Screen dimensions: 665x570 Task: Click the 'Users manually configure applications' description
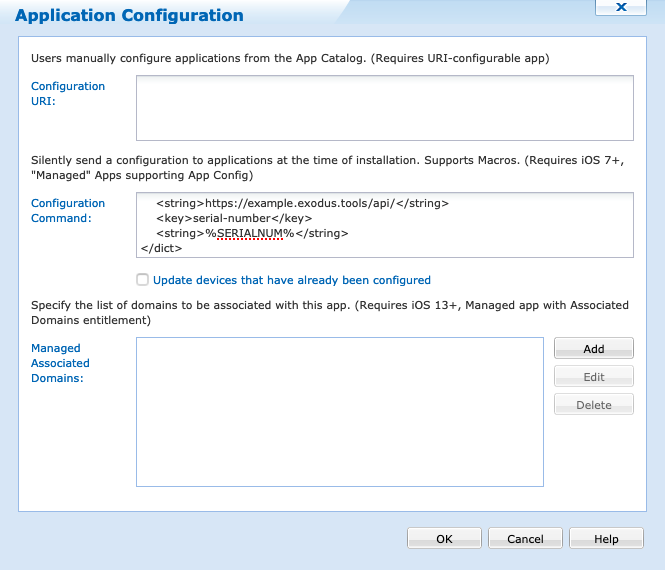pyautogui.click(x=290, y=58)
